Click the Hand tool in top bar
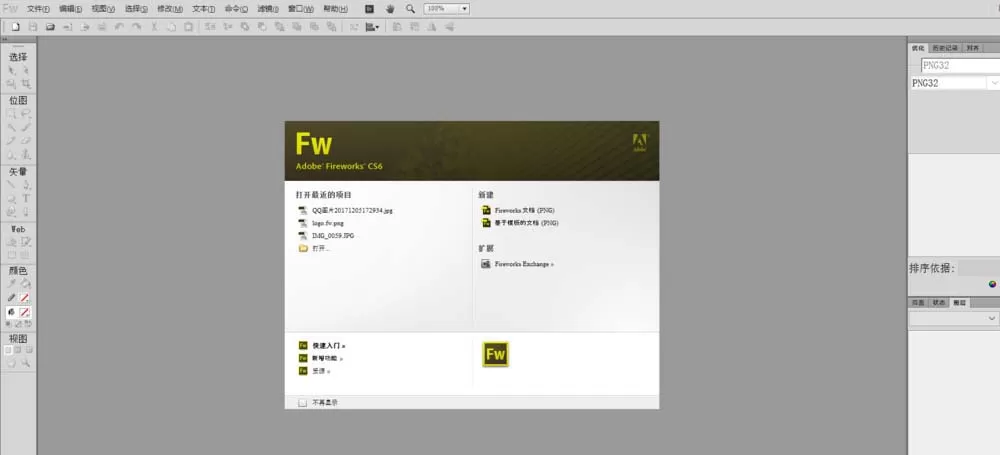This screenshot has height=455, width=1000. [390, 9]
